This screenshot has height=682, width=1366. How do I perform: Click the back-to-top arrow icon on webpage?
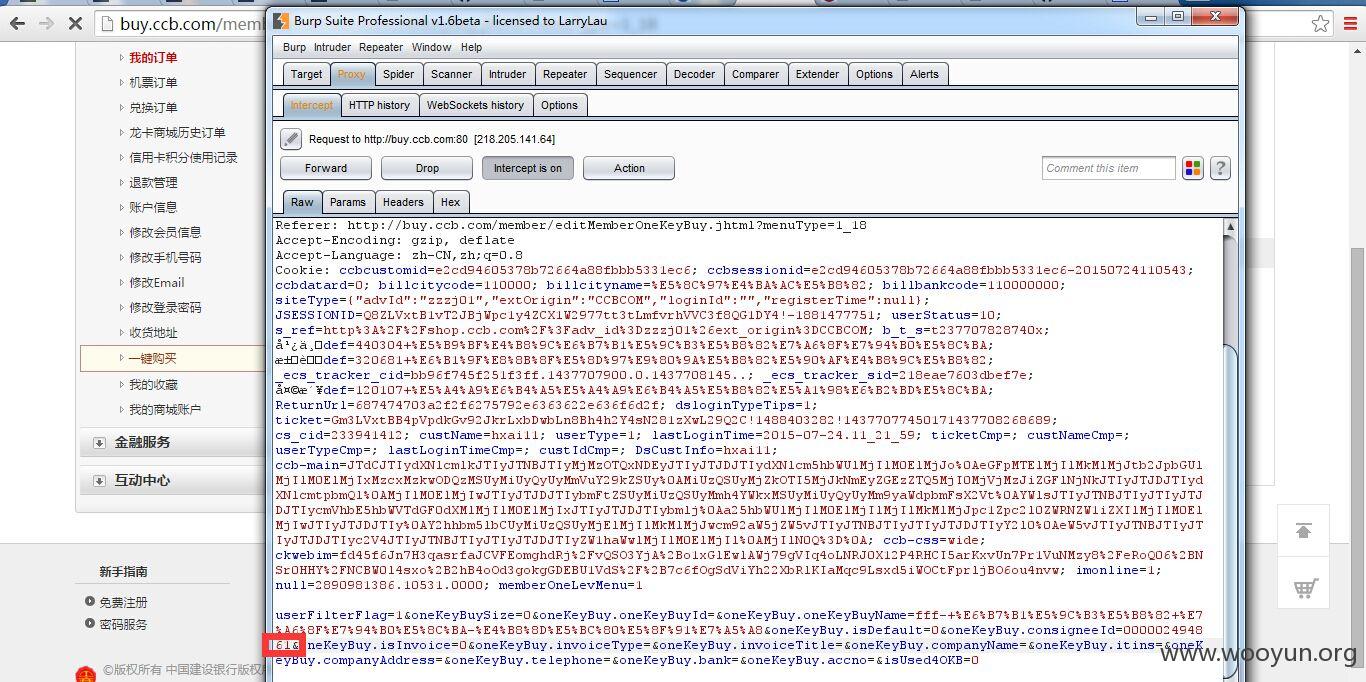click(x=1303, y=531)
